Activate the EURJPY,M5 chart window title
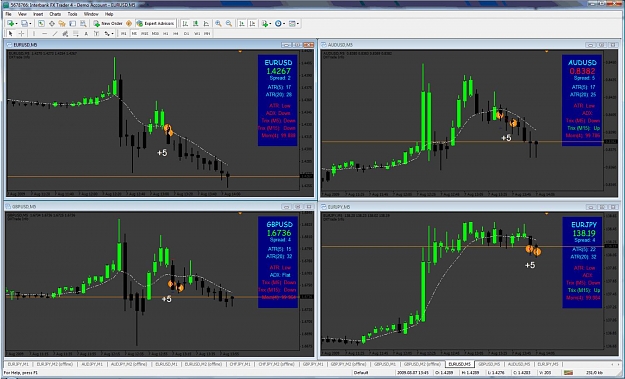The width and height of the screenshot is (625, 379). click(338, 207)
